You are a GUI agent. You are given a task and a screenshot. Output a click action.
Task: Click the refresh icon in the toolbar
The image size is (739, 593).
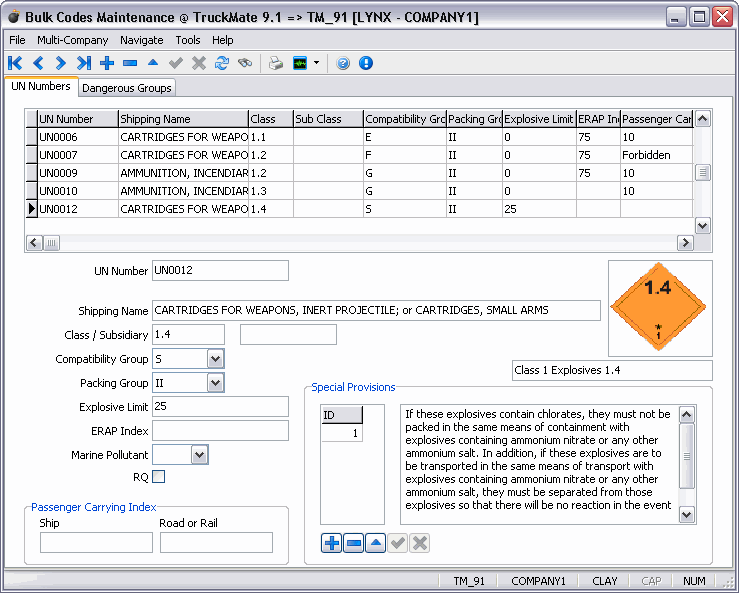[x=222, y=63]
